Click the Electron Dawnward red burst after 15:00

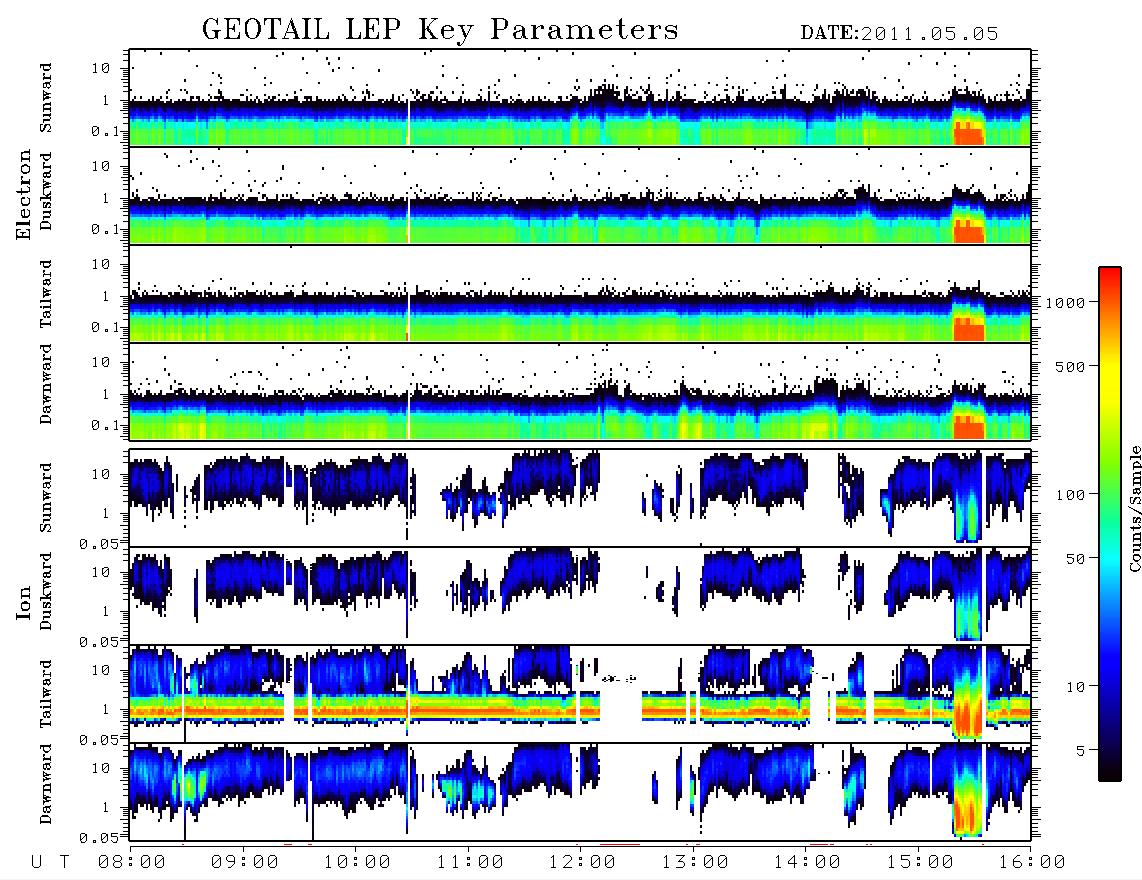[x=969, y=428]
